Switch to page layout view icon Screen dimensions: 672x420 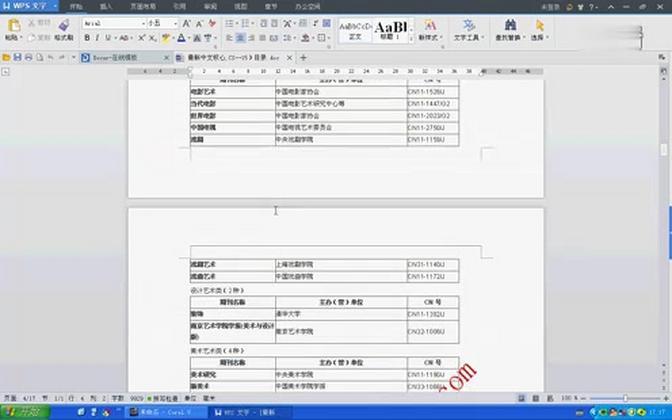tap(522, 399)
